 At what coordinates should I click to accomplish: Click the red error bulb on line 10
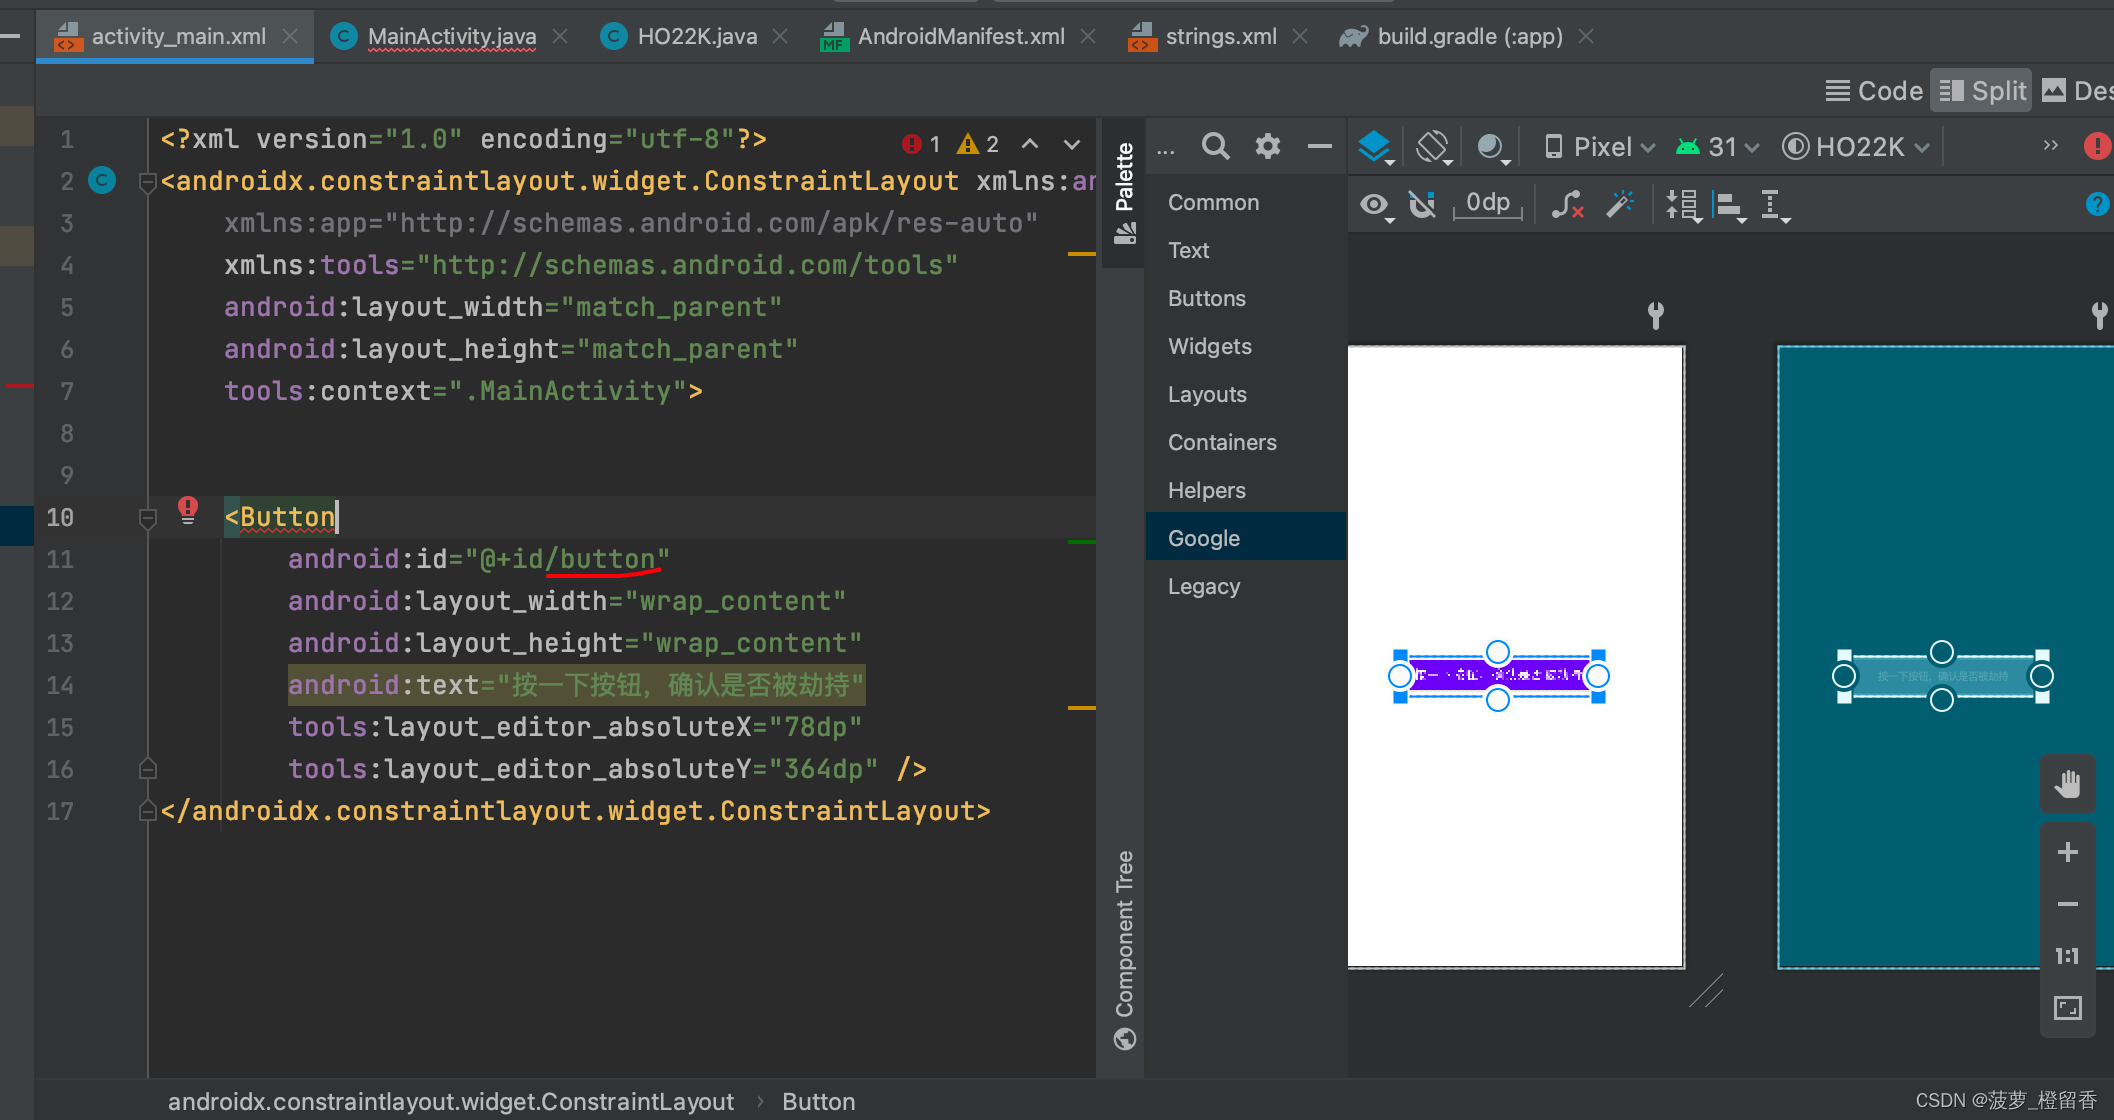click(188, 509)
